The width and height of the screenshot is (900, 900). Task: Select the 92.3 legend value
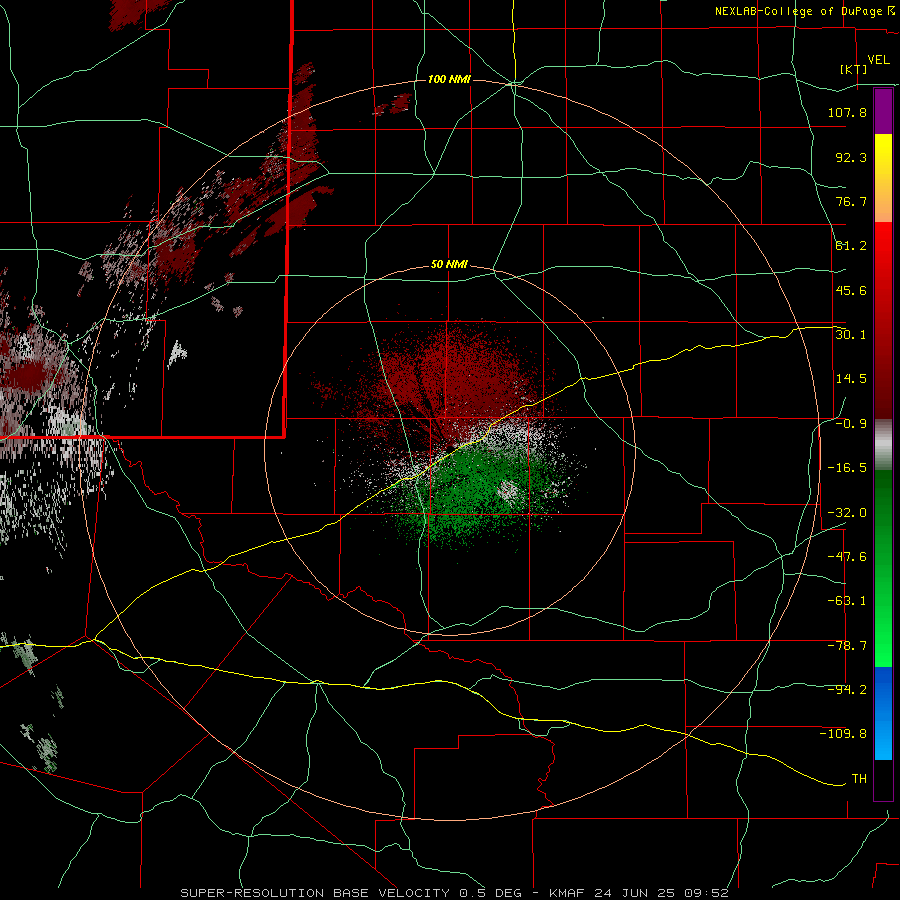851,157
